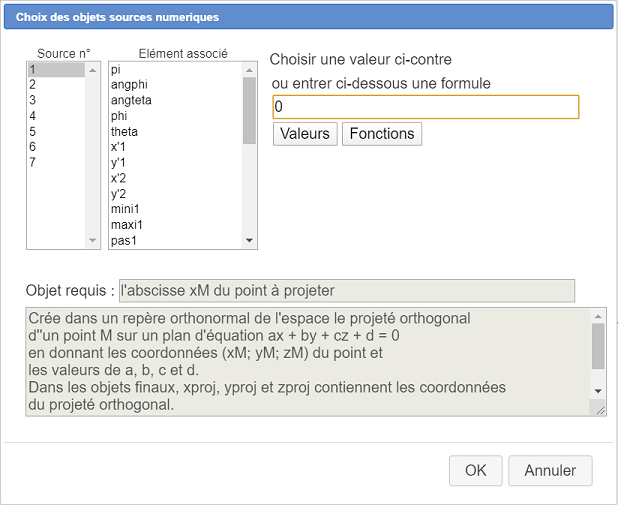Click the up arrow of the description text area
Viewport: 618px width, 505px height.
click(x=598, y=317)
